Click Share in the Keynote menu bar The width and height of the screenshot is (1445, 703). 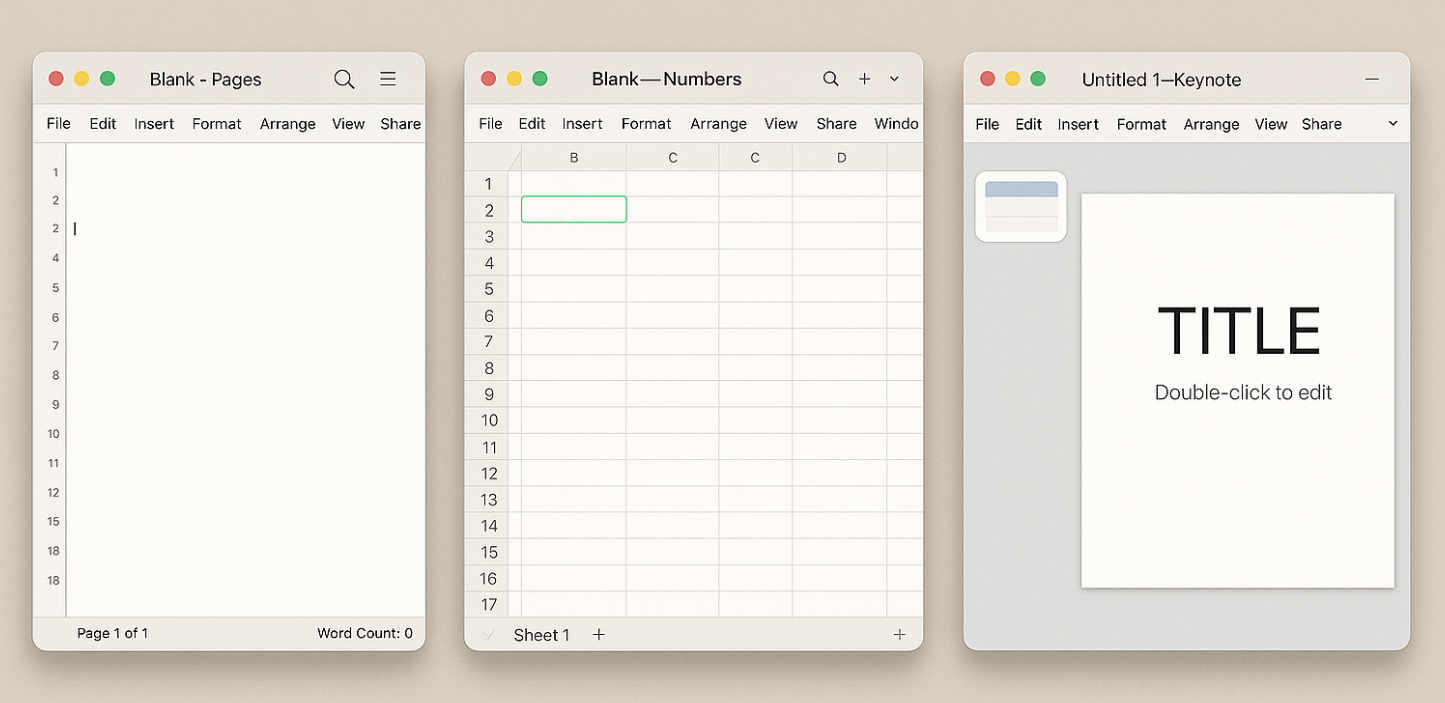1322,124
